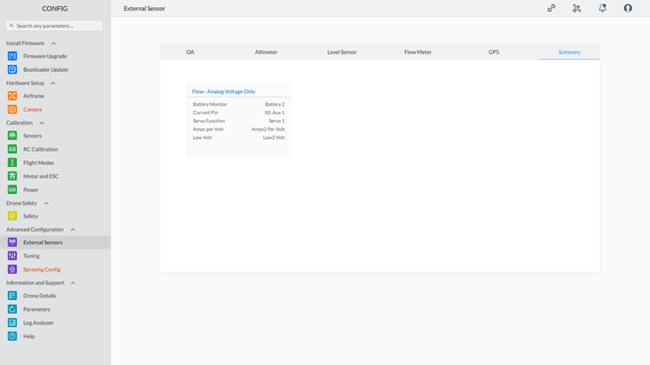Click the Drone Details label
650x365 pixels.
[39, 296]
